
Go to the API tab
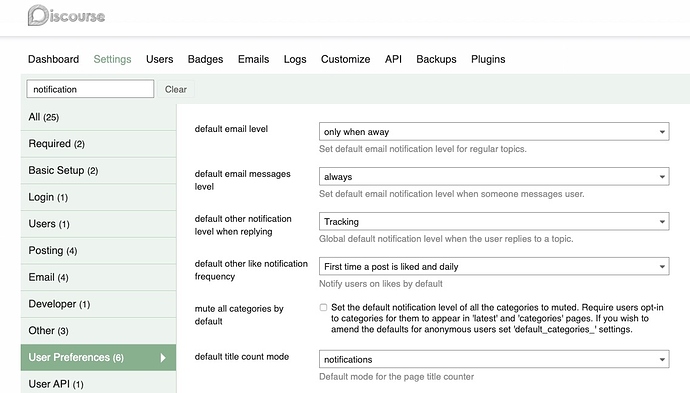click(x=393, y=59)
